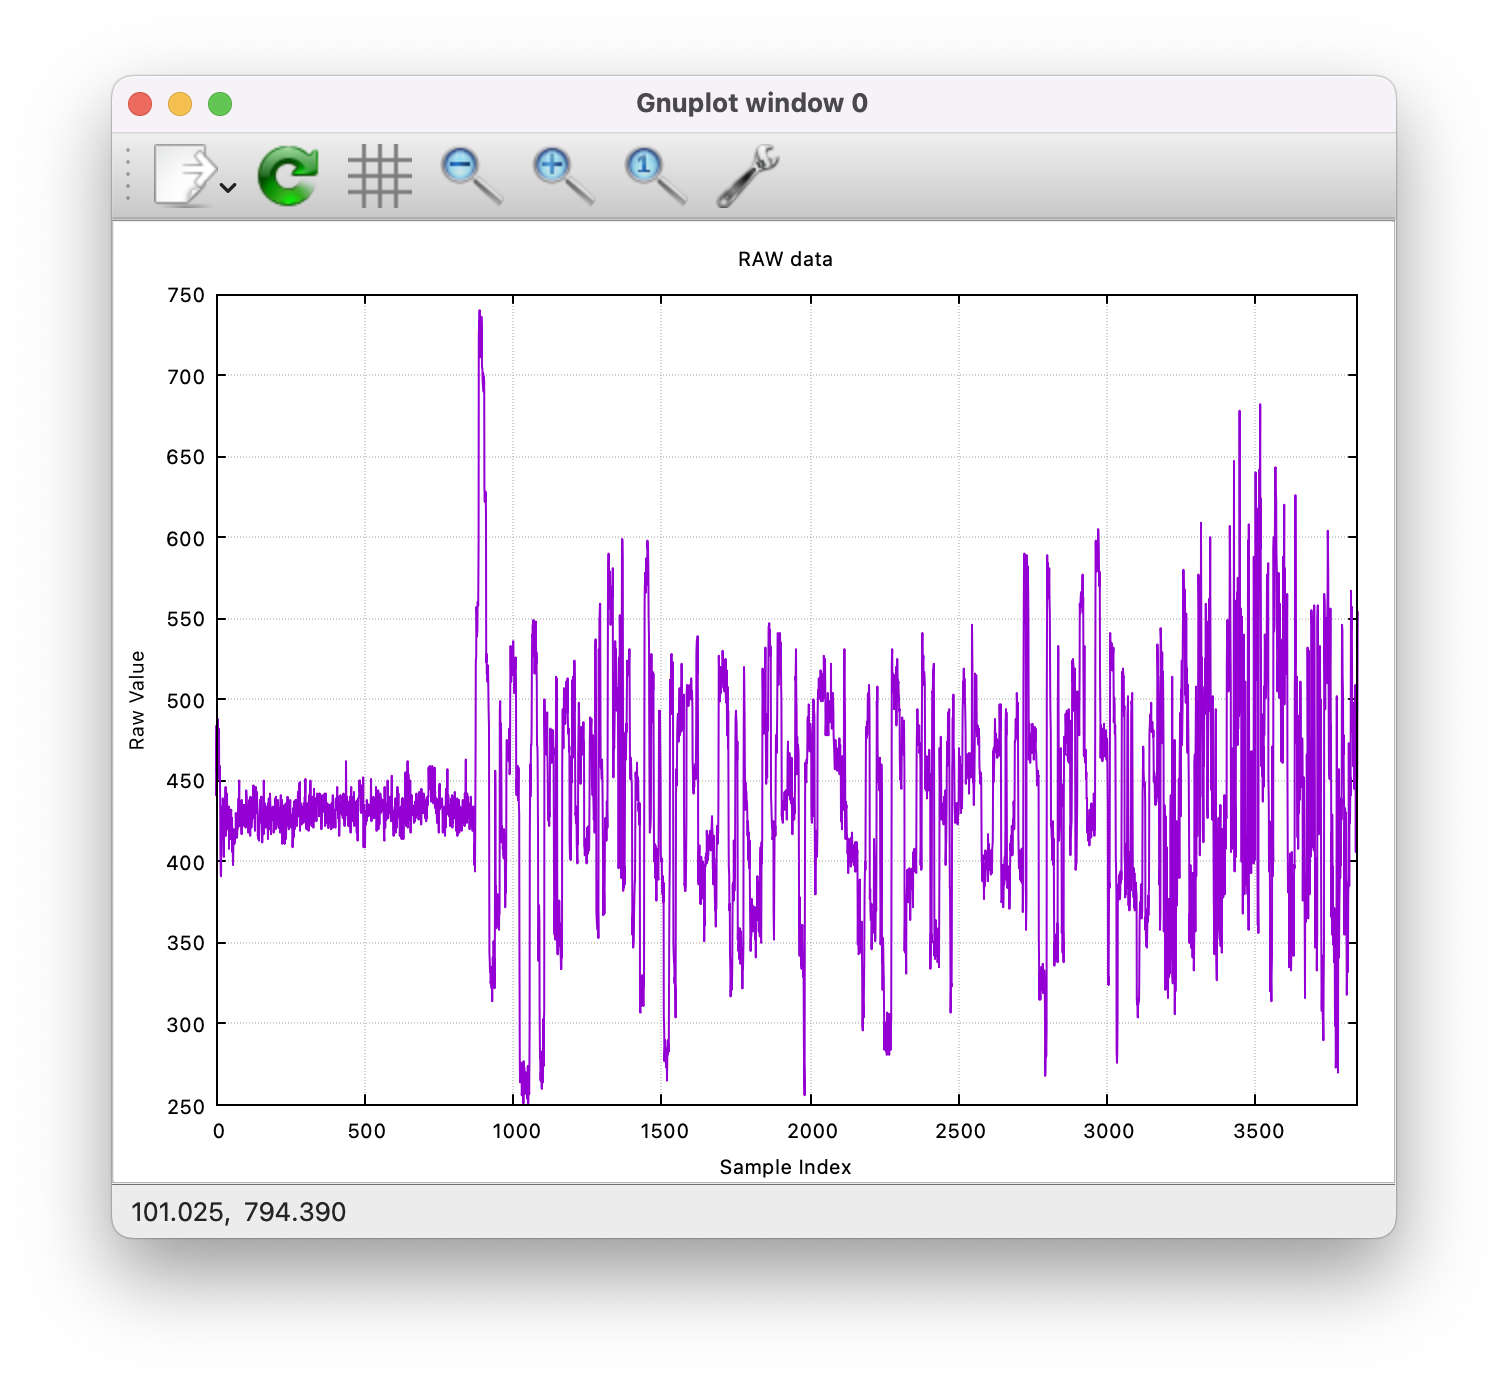Grab the toolbar drag handle dots
Screen dimensions: 1508x1386
[x=129, y=172]
